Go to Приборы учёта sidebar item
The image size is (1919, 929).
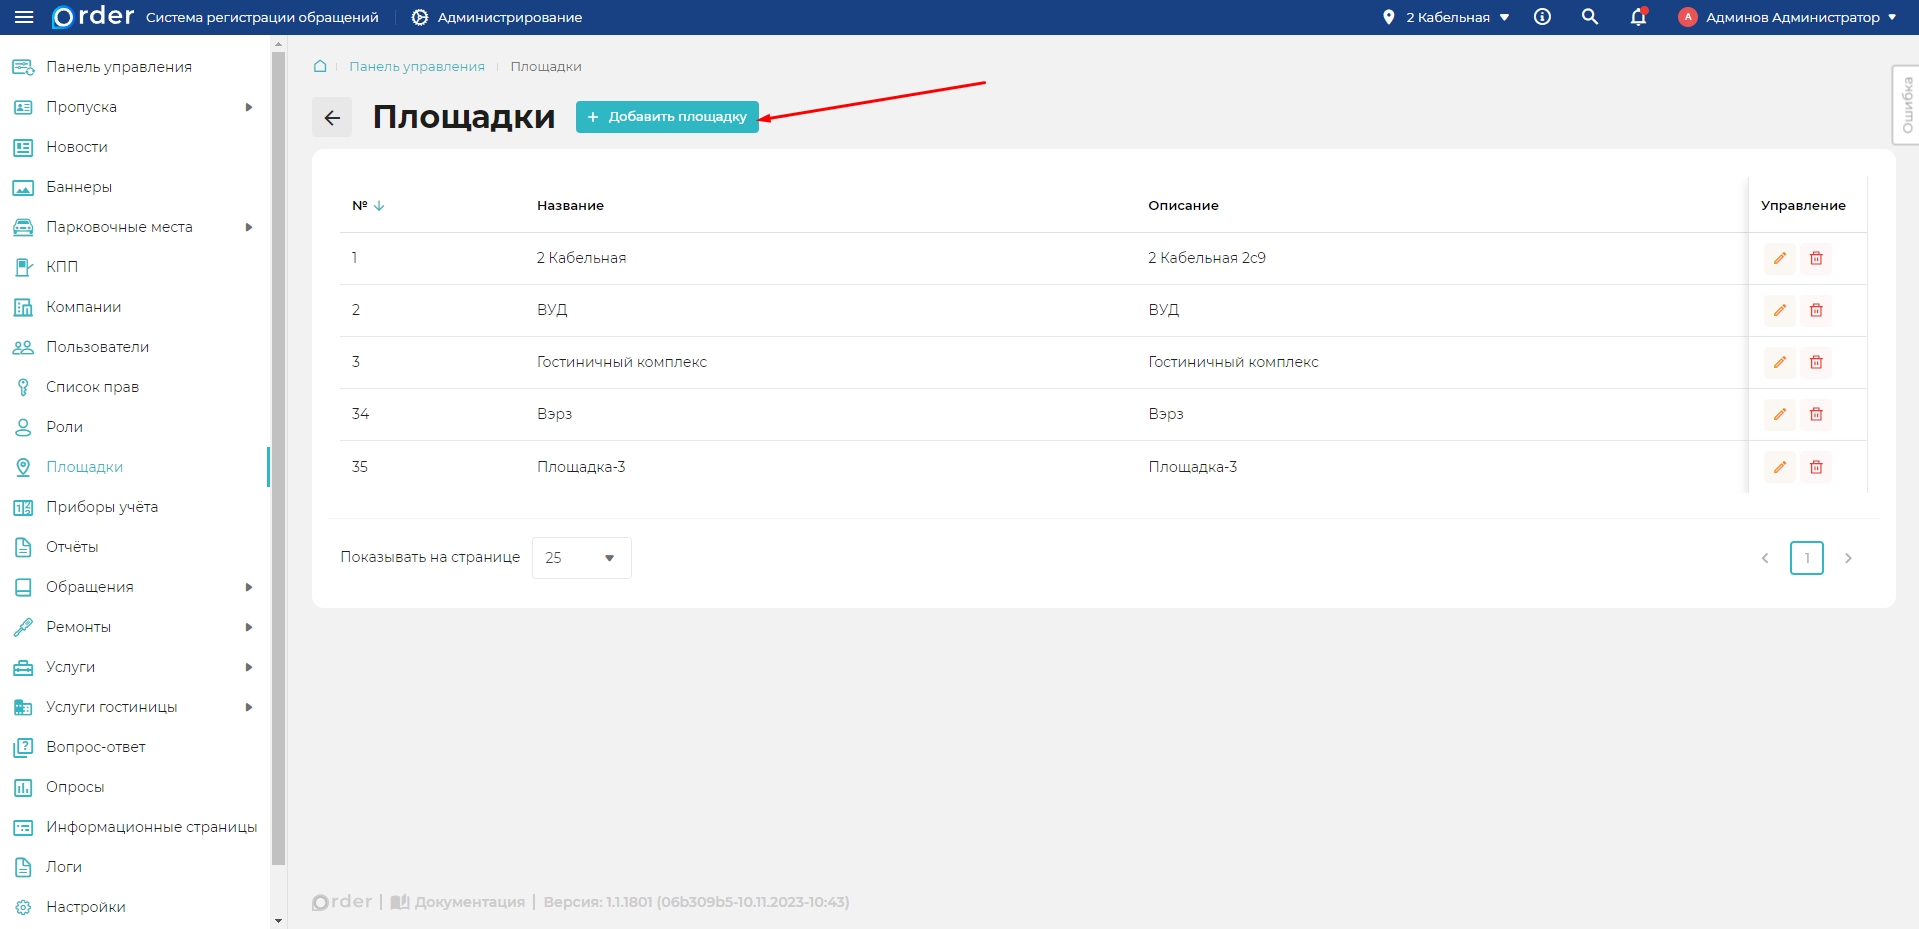[x=101, y=507]
